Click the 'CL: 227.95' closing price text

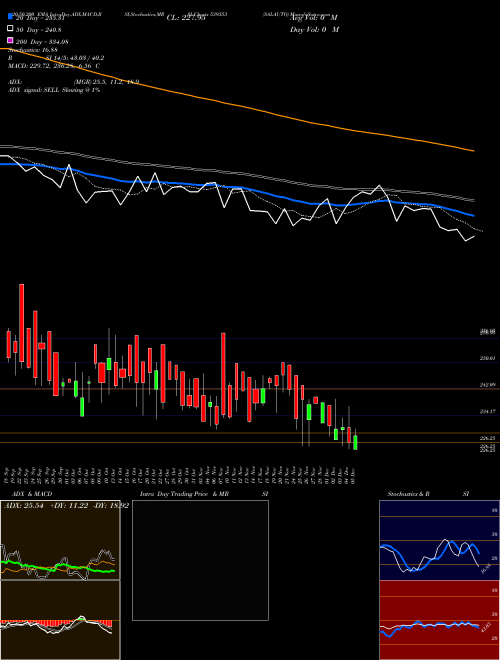186,18
